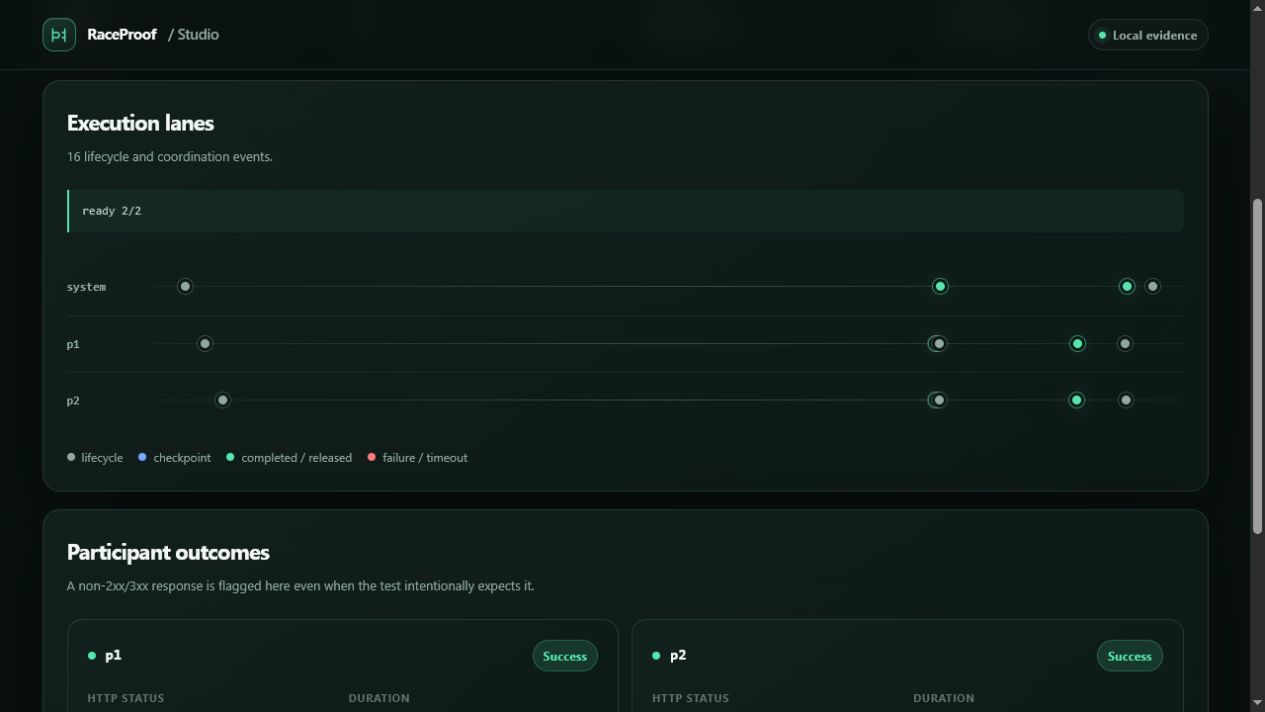
Task: Click the green dot in Local evidence badge
Action: pos(1103,35)
